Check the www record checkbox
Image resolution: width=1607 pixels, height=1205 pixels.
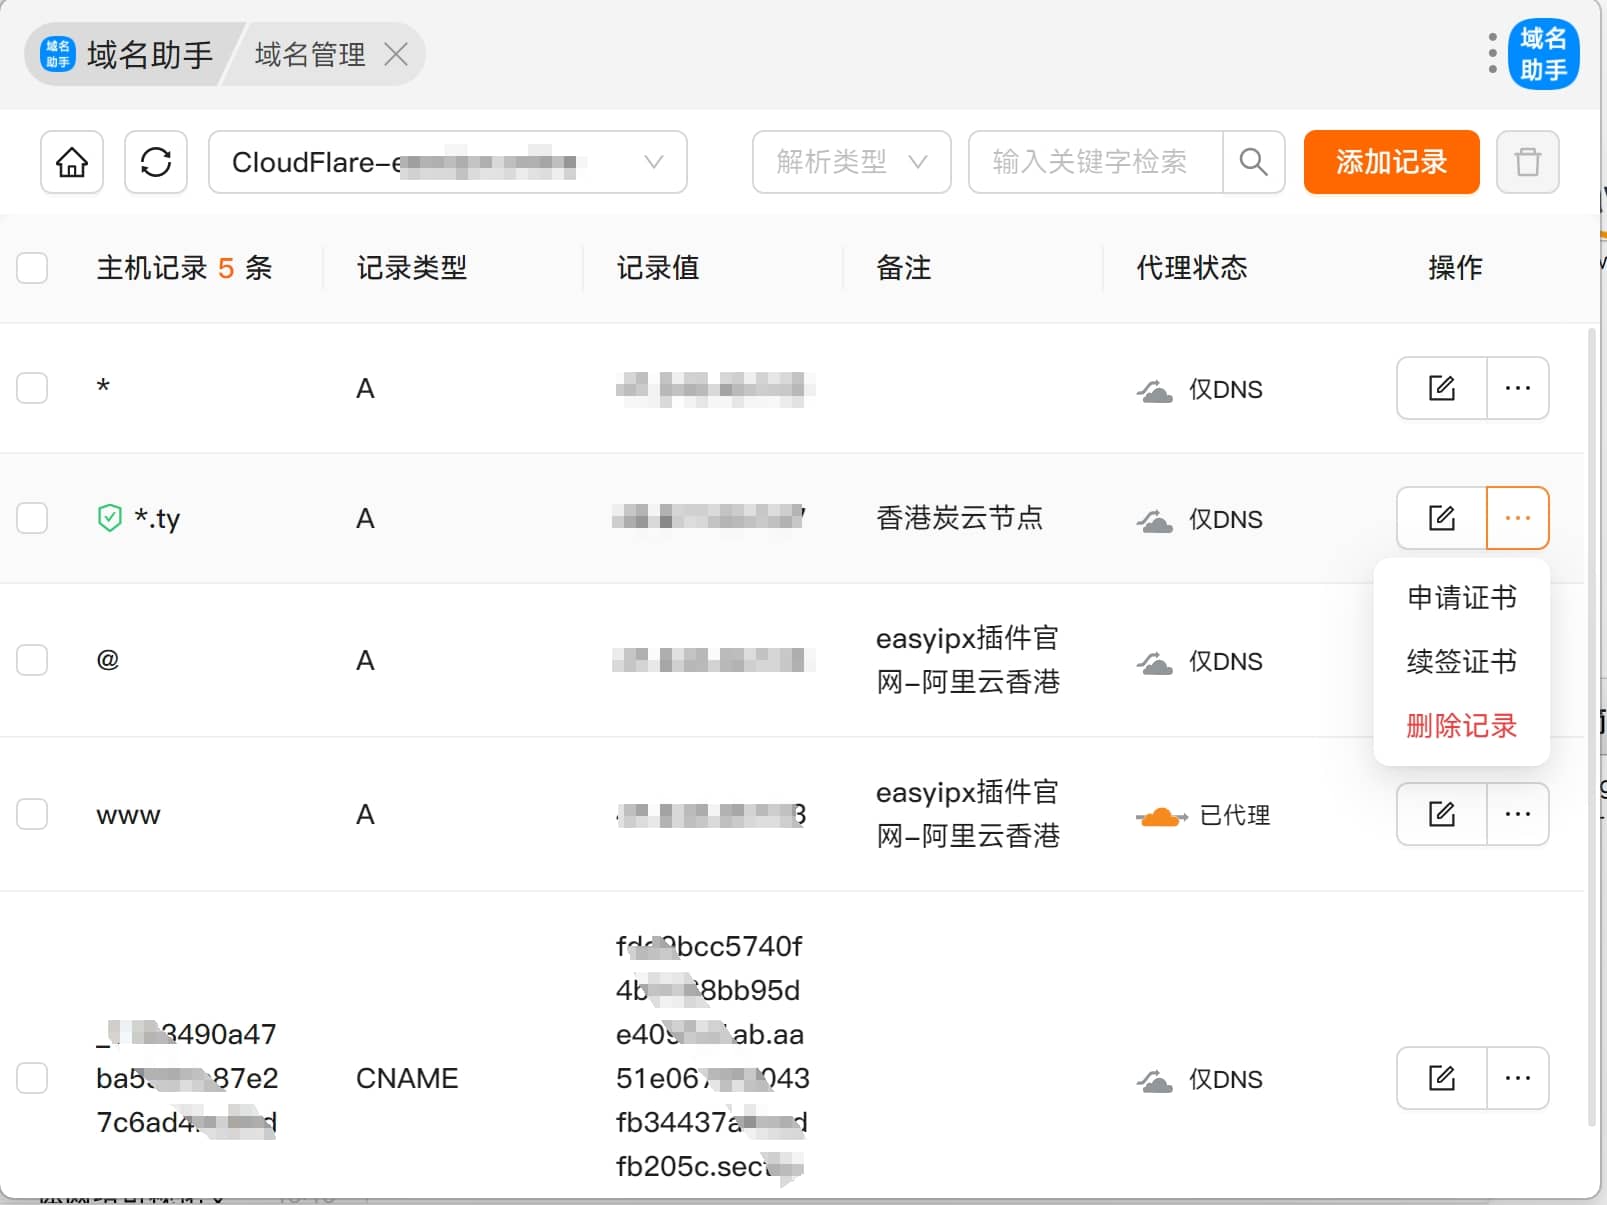click(x=32, y=814)
